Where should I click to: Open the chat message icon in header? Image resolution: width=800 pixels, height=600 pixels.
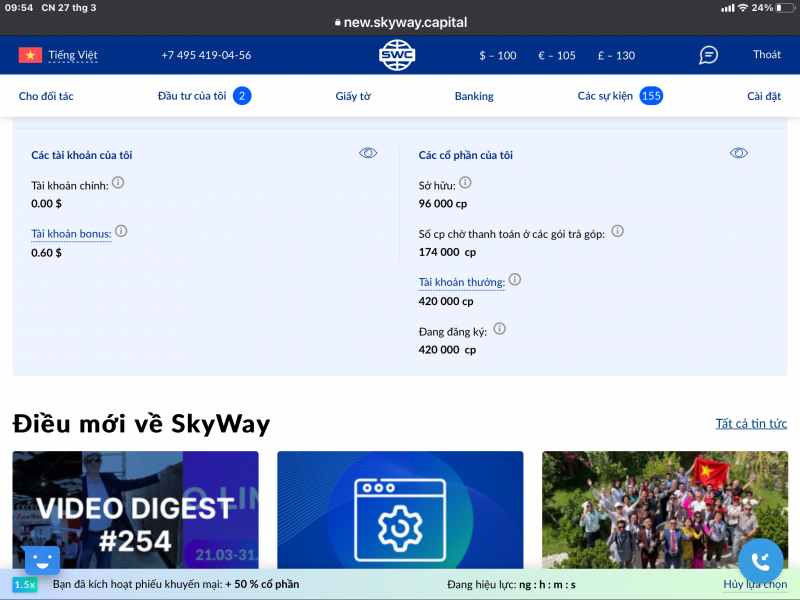708,55
